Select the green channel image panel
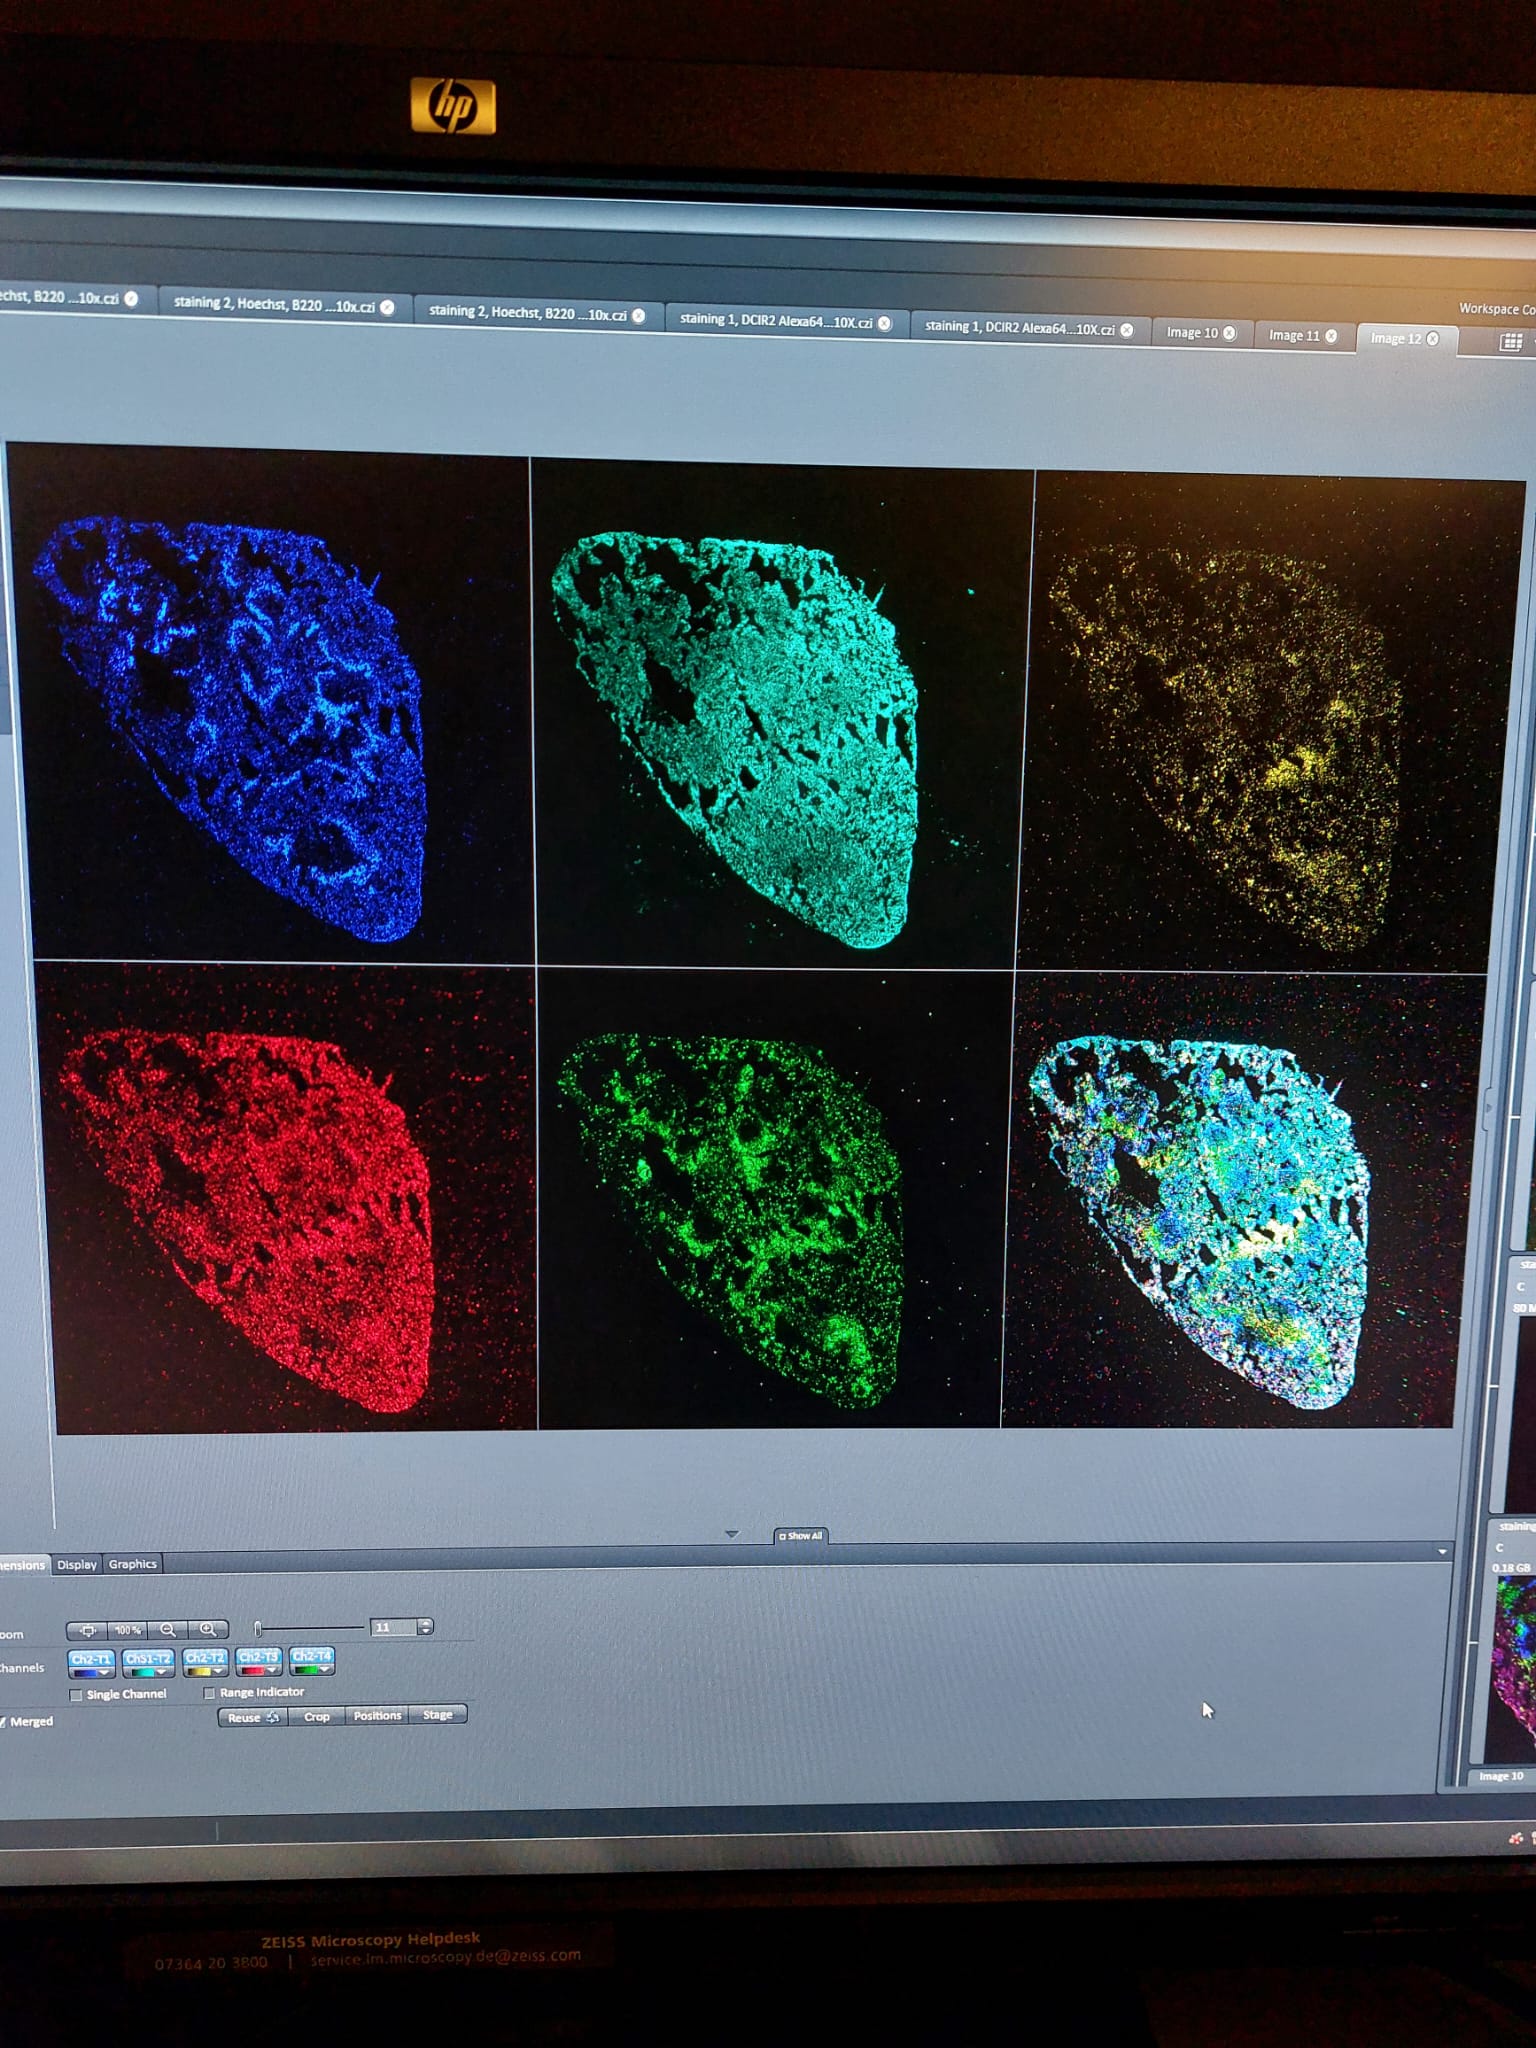1536x2048 pixels. (x=773, y=1198)
